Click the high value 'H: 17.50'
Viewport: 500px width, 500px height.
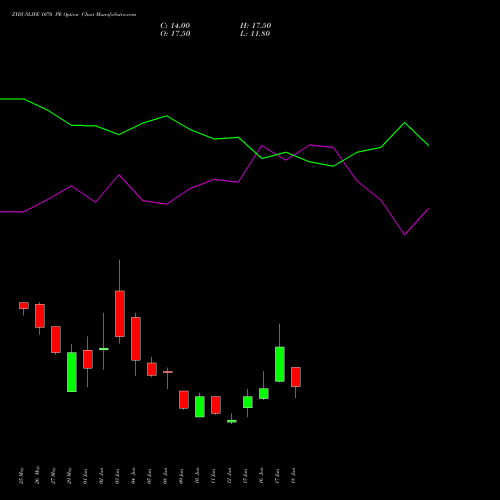(255, 26)
